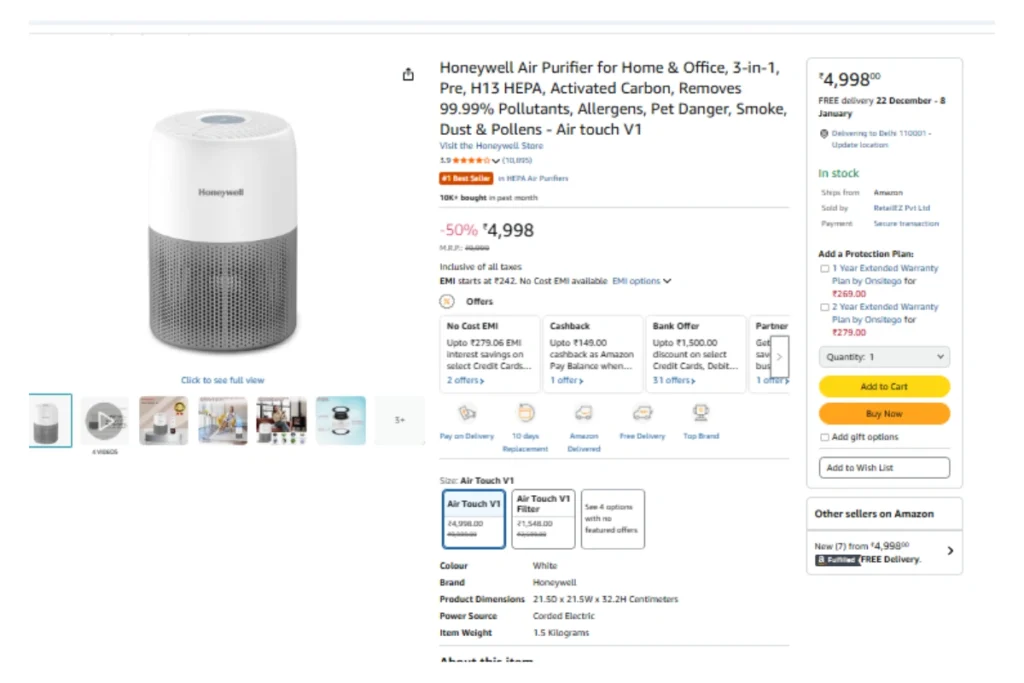Screen dimensions: 1024x683
Task: Click the 3+ more images thumbnail
Action: coord(399,420)
